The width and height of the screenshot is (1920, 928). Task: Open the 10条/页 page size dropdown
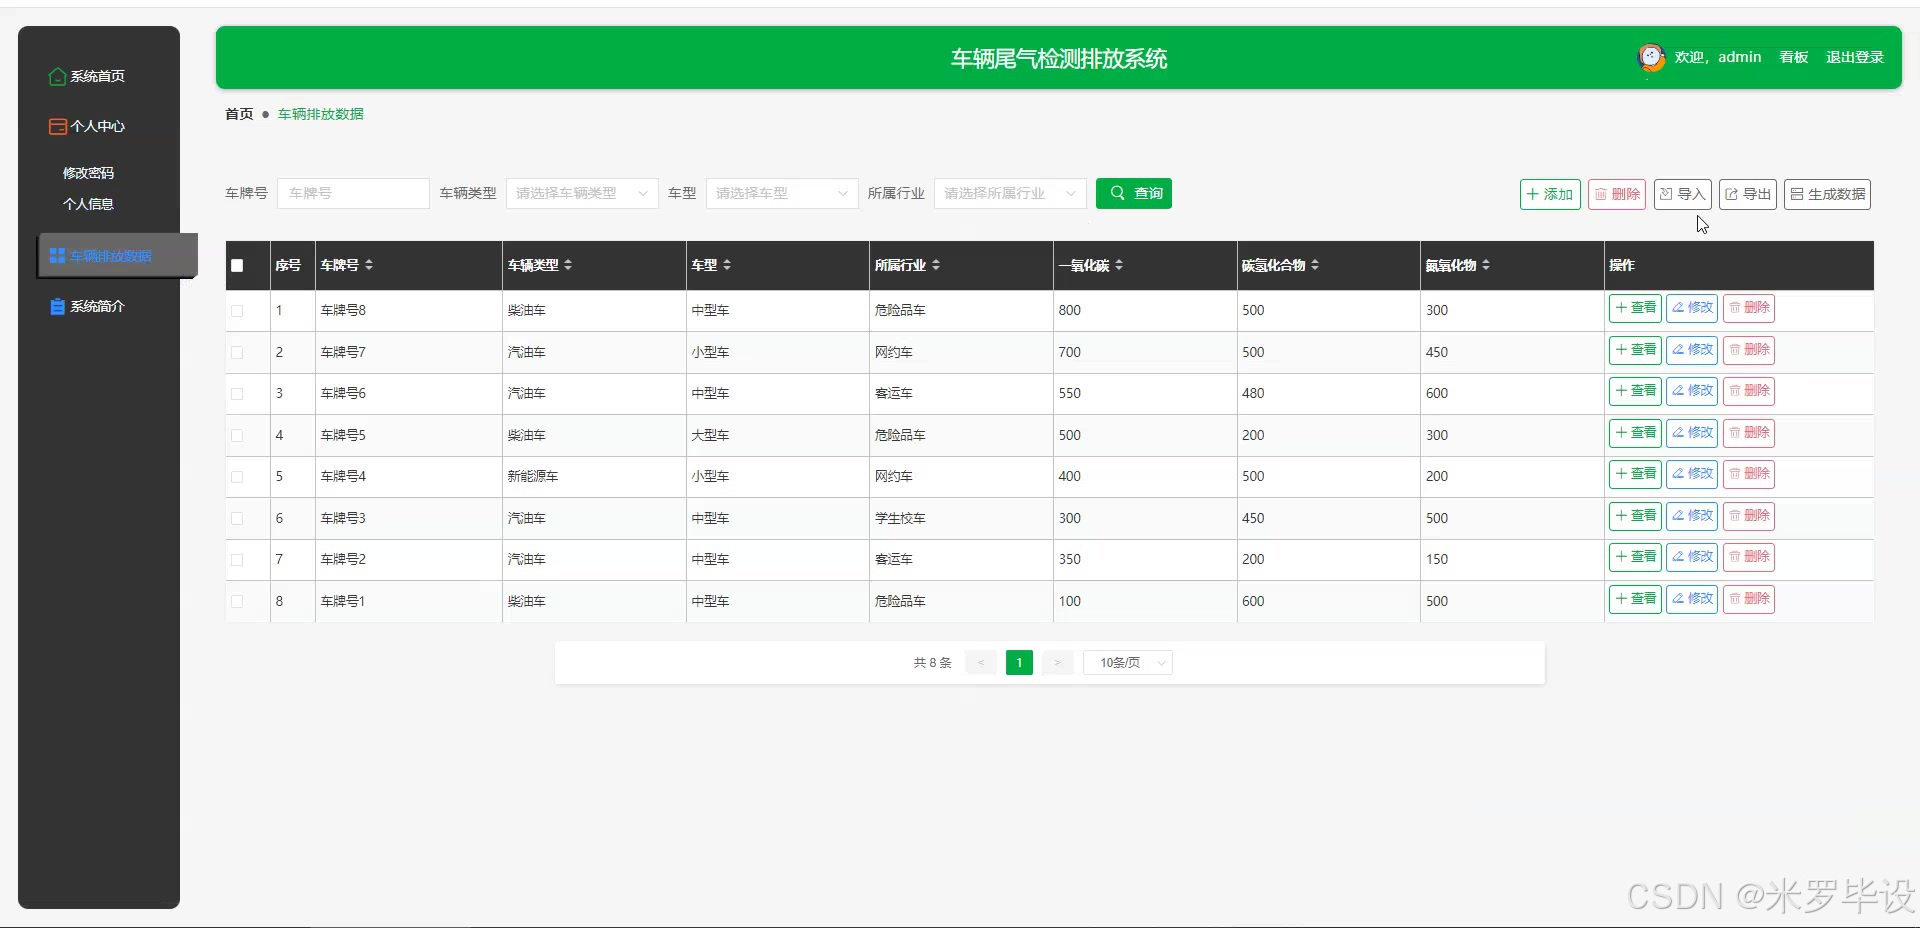pos(1128,663)
